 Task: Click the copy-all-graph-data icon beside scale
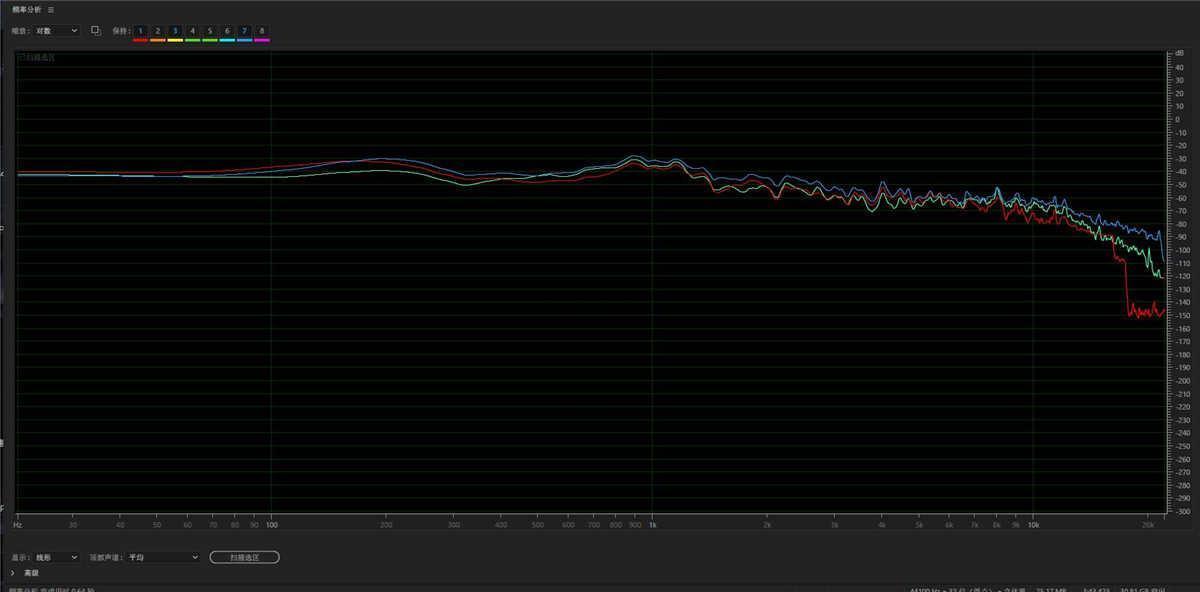coord(96,31)
